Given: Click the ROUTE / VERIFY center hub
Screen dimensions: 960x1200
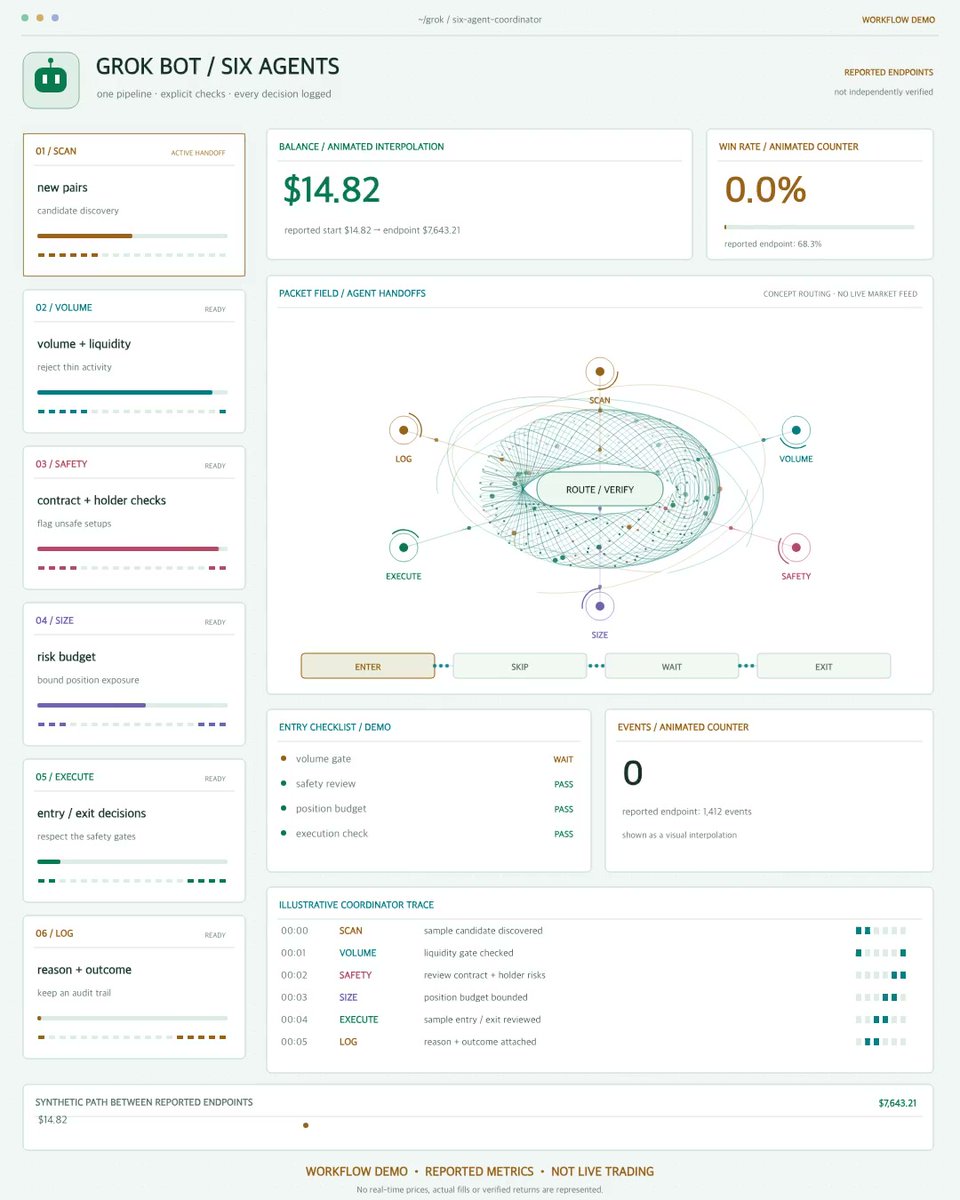Looking at the screenshot, I should 600,490.
